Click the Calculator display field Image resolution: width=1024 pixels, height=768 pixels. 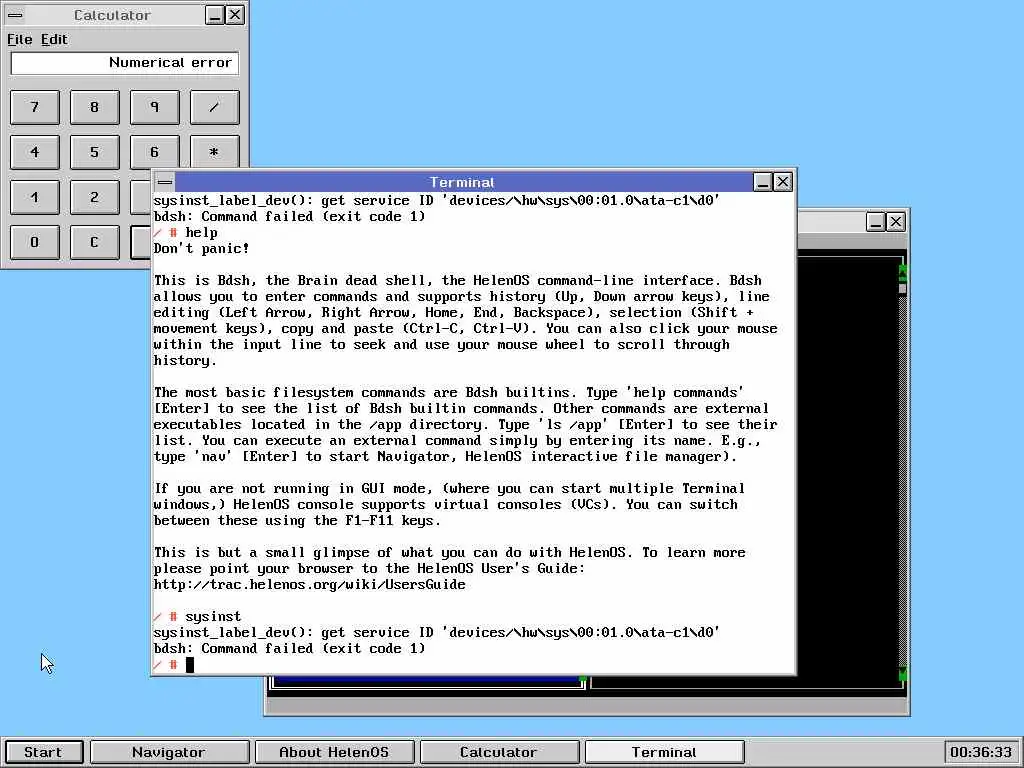pyautogui.click(x=125, y=63)
